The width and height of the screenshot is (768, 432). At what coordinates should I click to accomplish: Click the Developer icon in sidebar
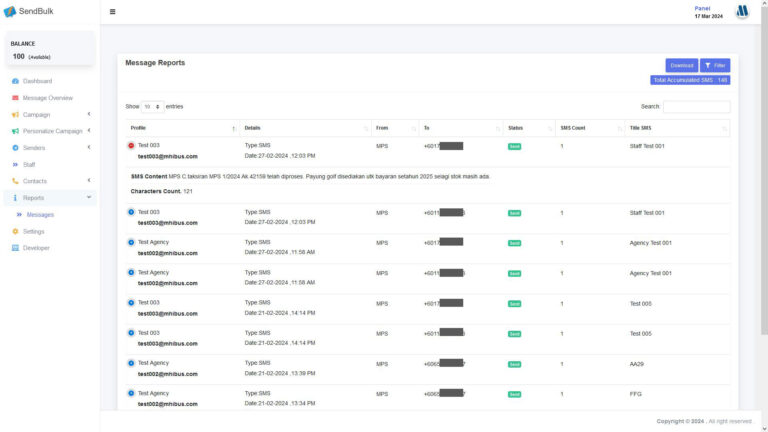click(x=15, y=248)
